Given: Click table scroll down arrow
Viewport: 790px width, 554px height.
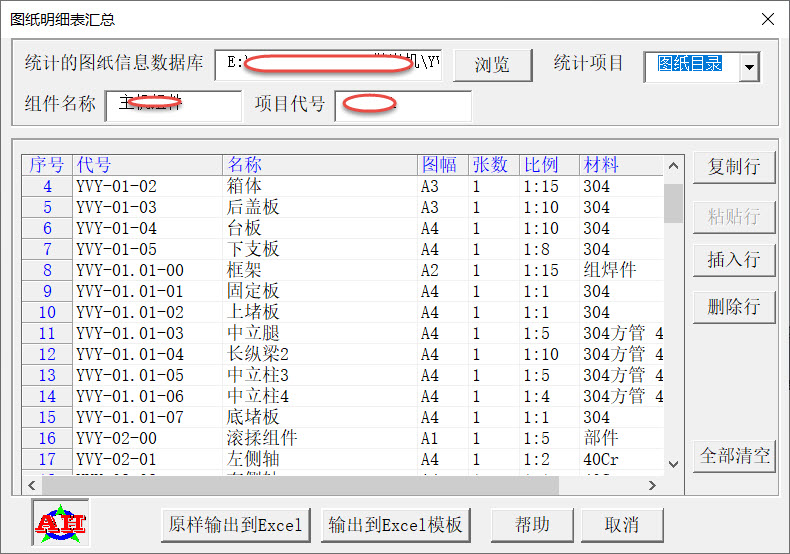Looking at the screenshot, I should (673, 464).
